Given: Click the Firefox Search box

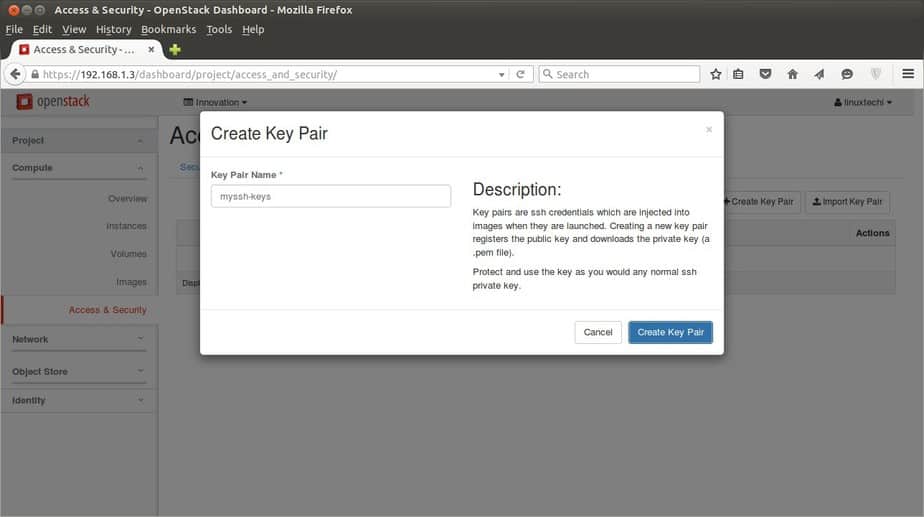Looking at the screenshot, I should tap(619, 74).
